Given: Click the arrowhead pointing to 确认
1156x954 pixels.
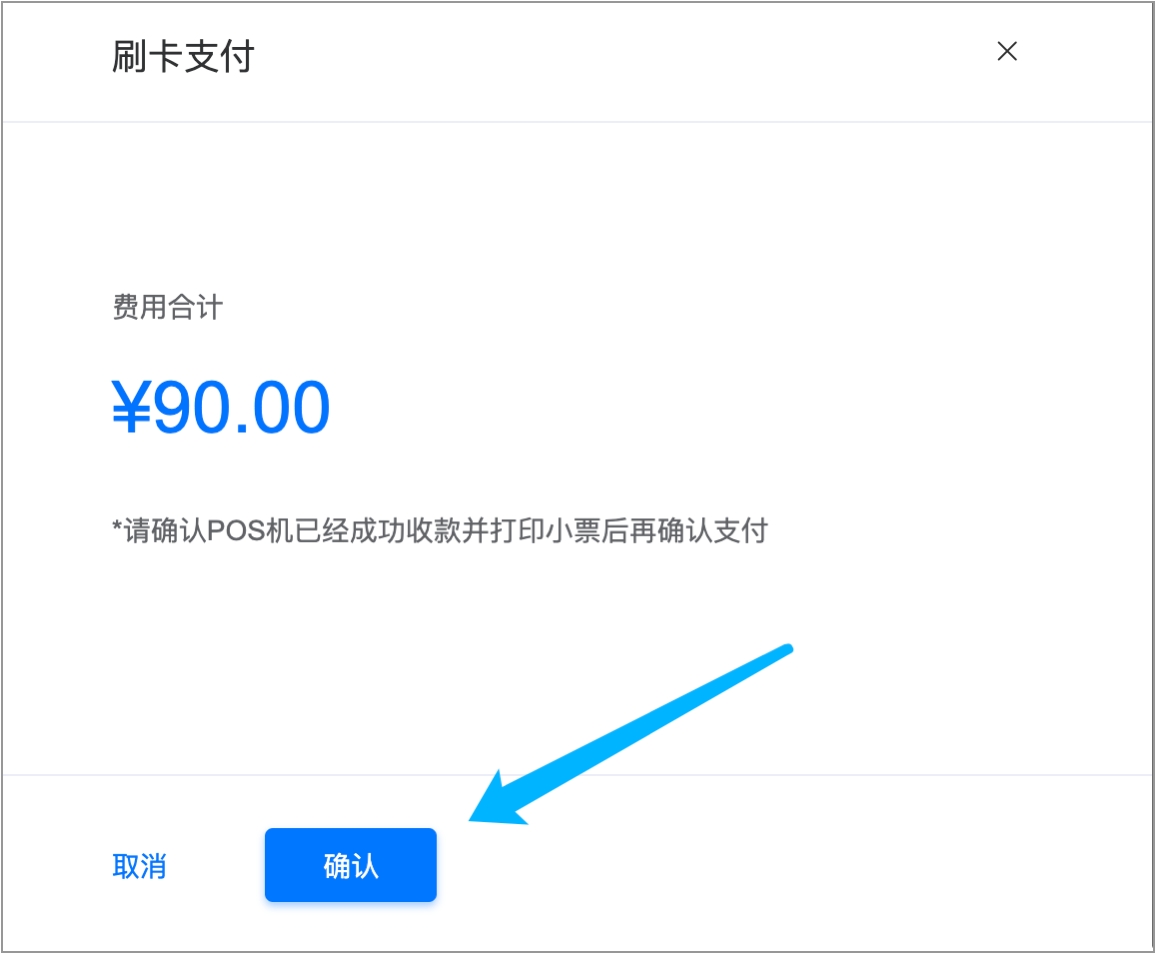Looking at the screenshot, I should 498,802.
